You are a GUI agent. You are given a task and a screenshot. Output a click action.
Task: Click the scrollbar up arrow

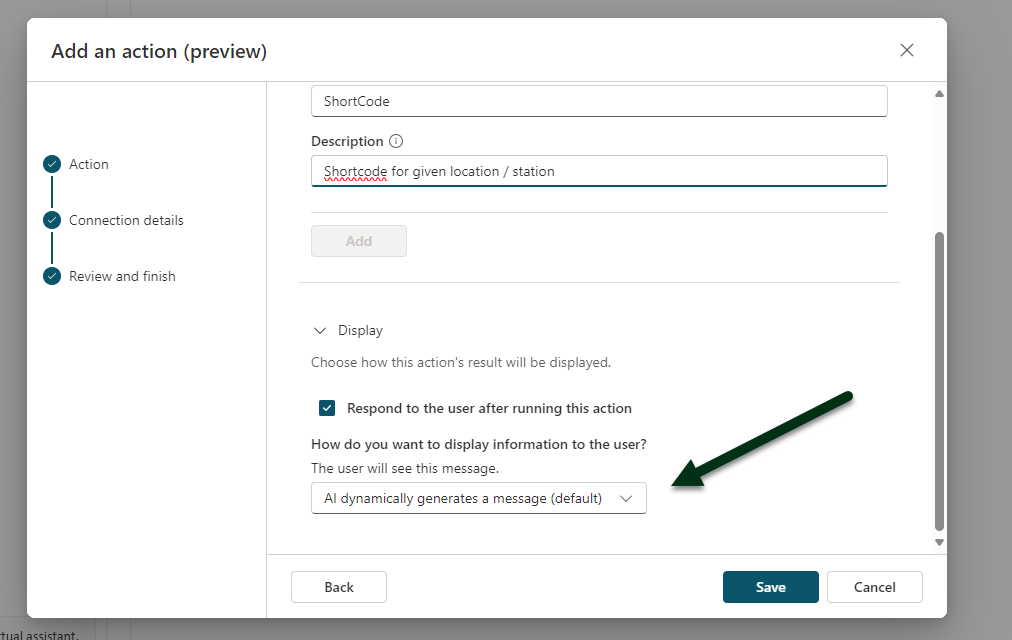coord(938,94)
